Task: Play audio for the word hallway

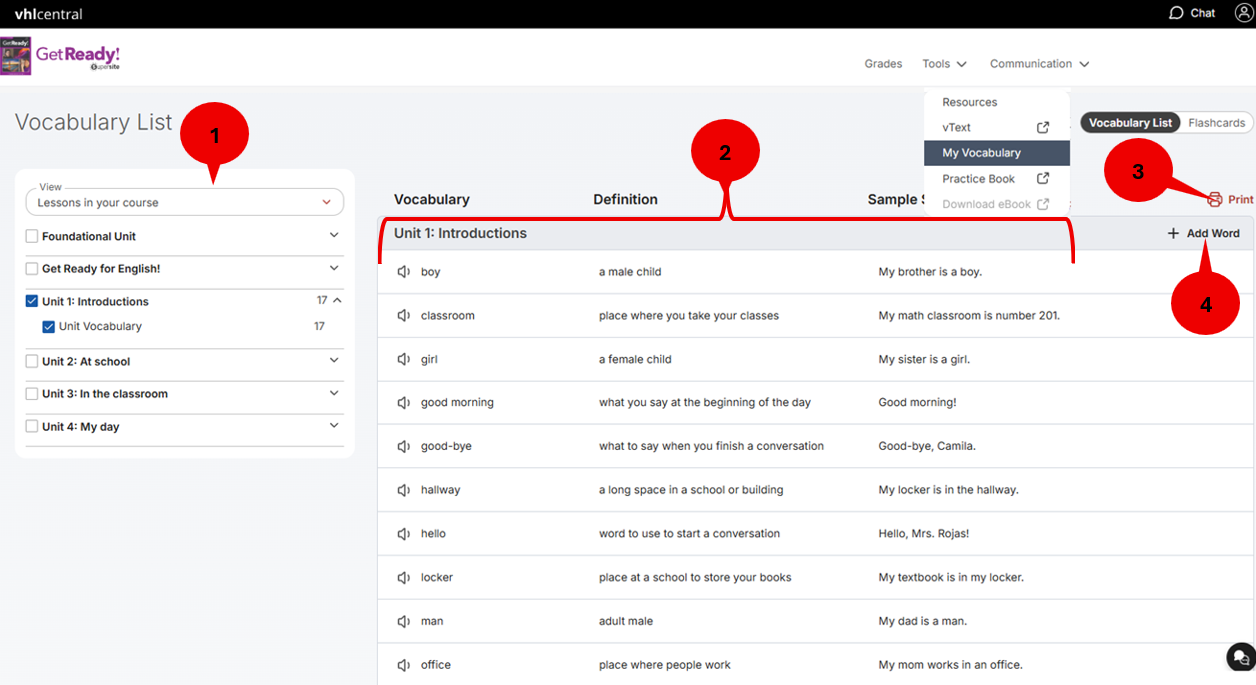Action: (404, 490)
